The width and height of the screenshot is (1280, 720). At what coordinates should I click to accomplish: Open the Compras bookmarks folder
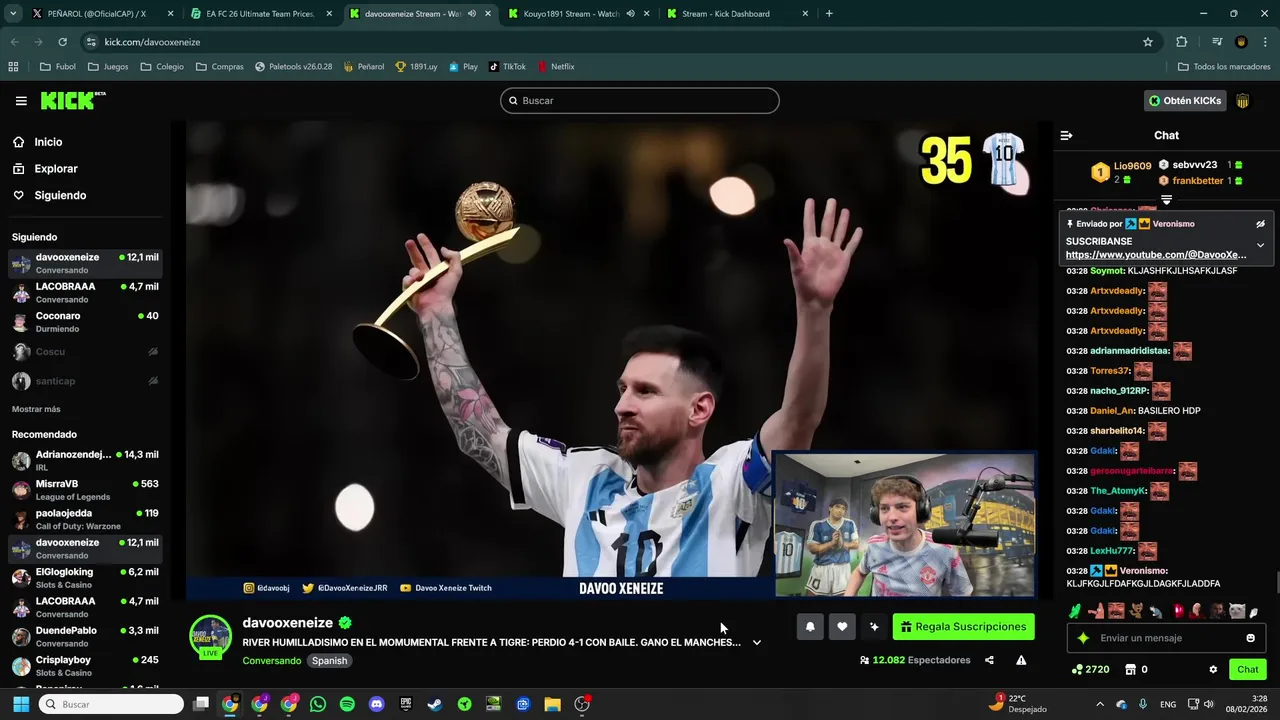click(219, 67)
